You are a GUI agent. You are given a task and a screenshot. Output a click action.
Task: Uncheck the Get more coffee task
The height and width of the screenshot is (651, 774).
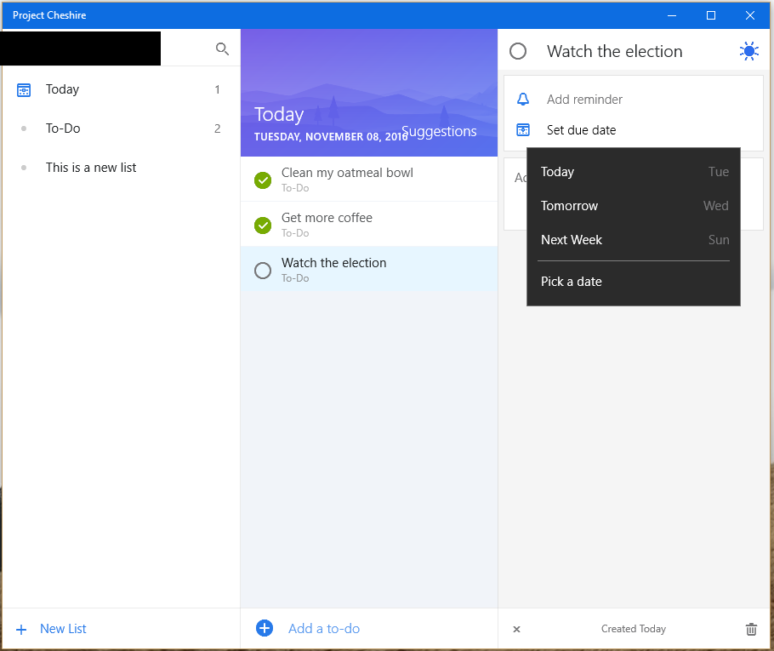pyautogui.click(x=263, y=225)
